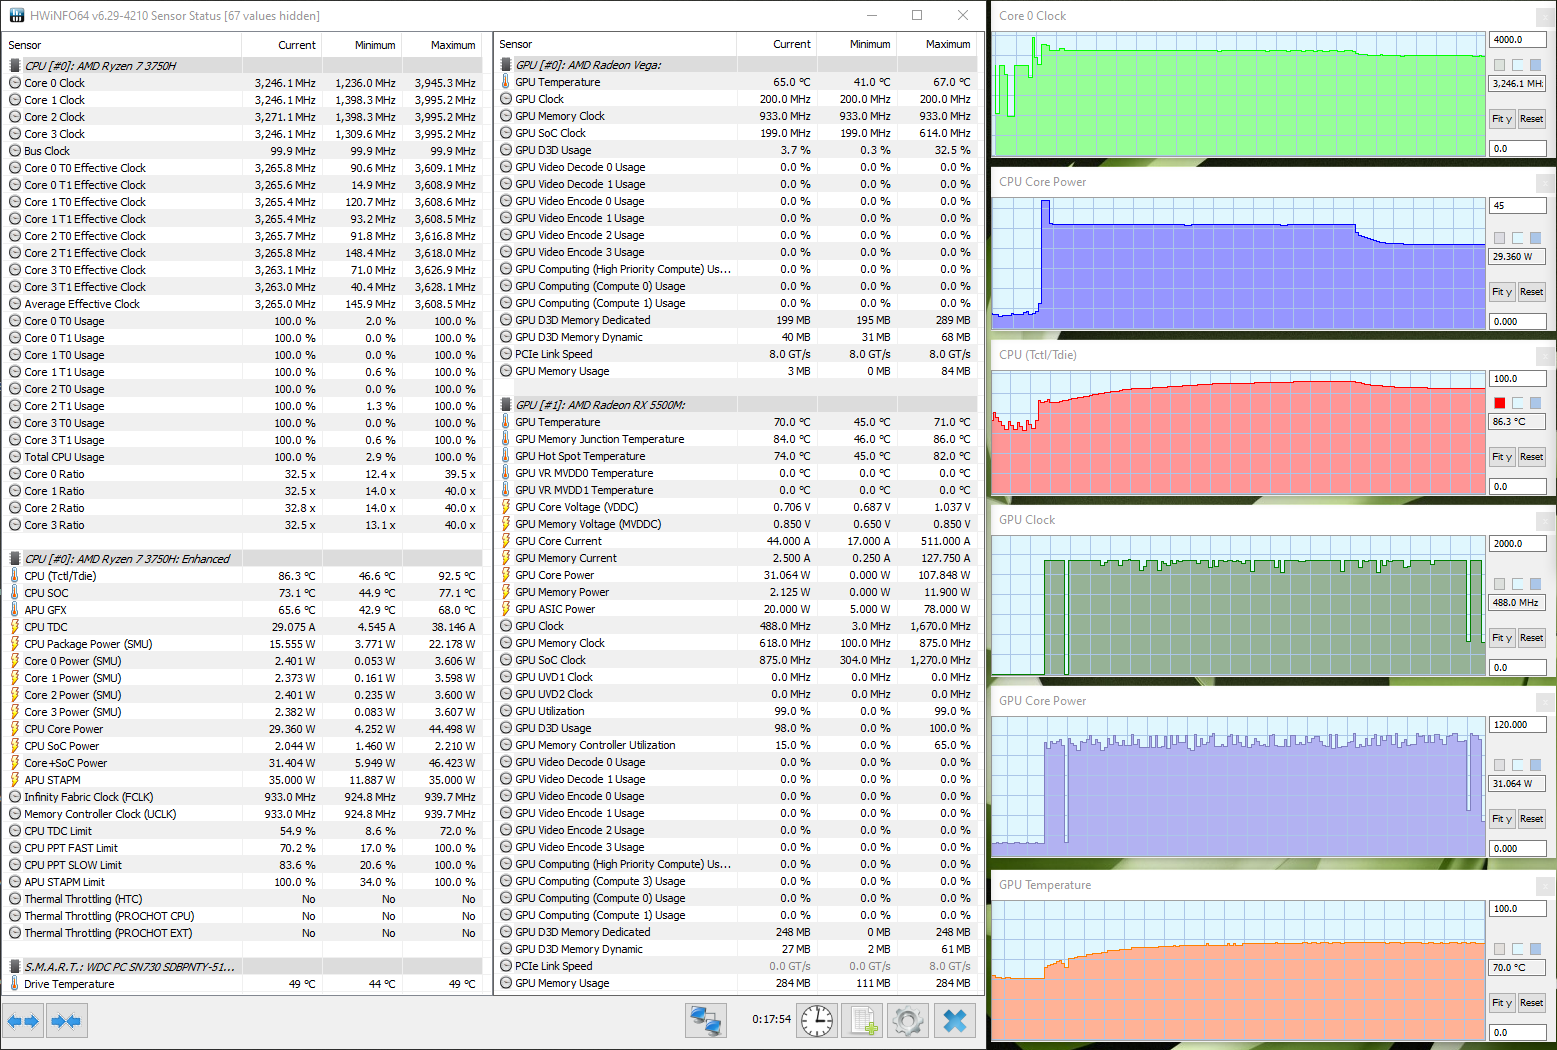Select the Thermal Throttling (PROCHOT EXT) row
1557x1050 pixels.
(x=242, y=933)
